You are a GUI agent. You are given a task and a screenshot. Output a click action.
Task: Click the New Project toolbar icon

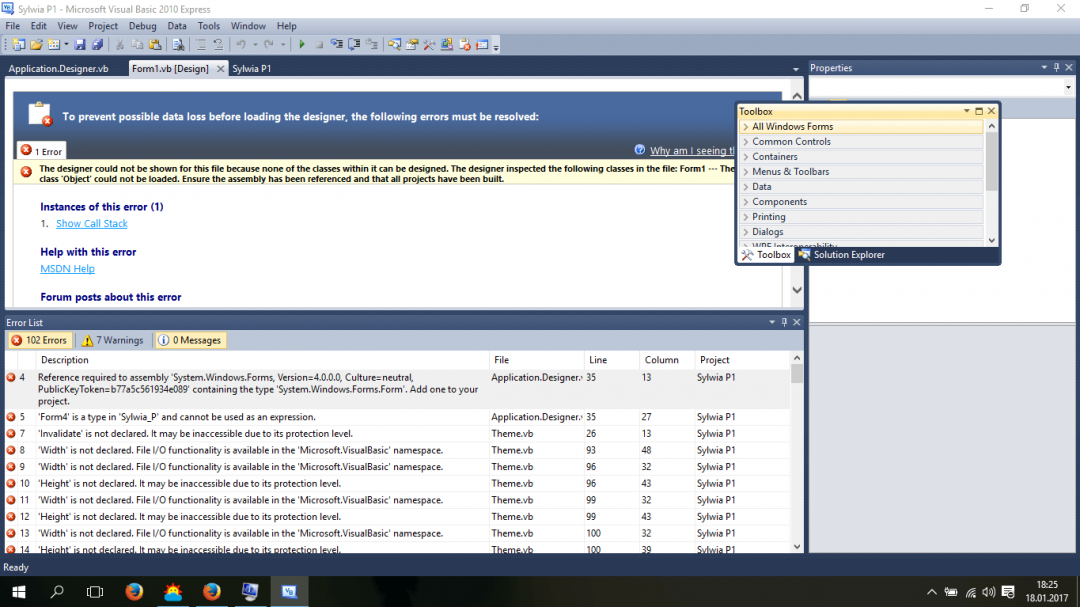pyautogui.click(x=18, y=45)
